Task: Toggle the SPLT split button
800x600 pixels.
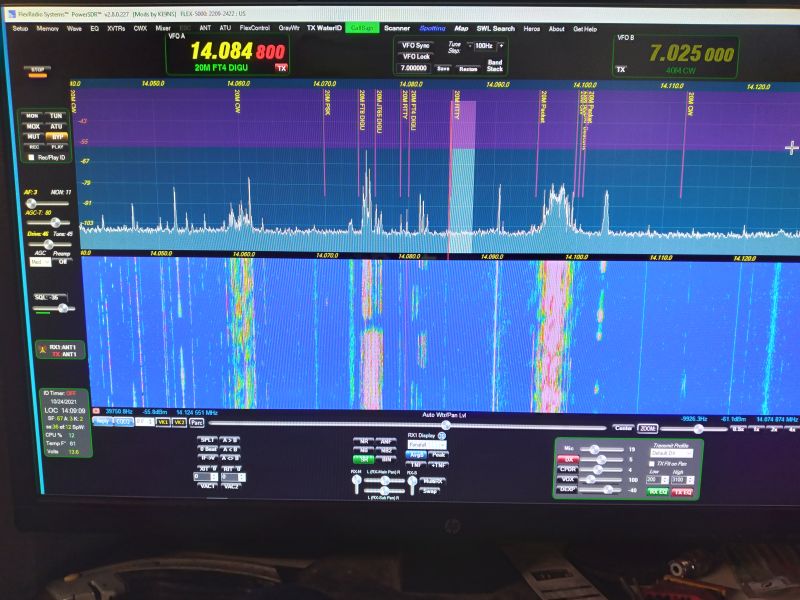Action: coord(208,440)
